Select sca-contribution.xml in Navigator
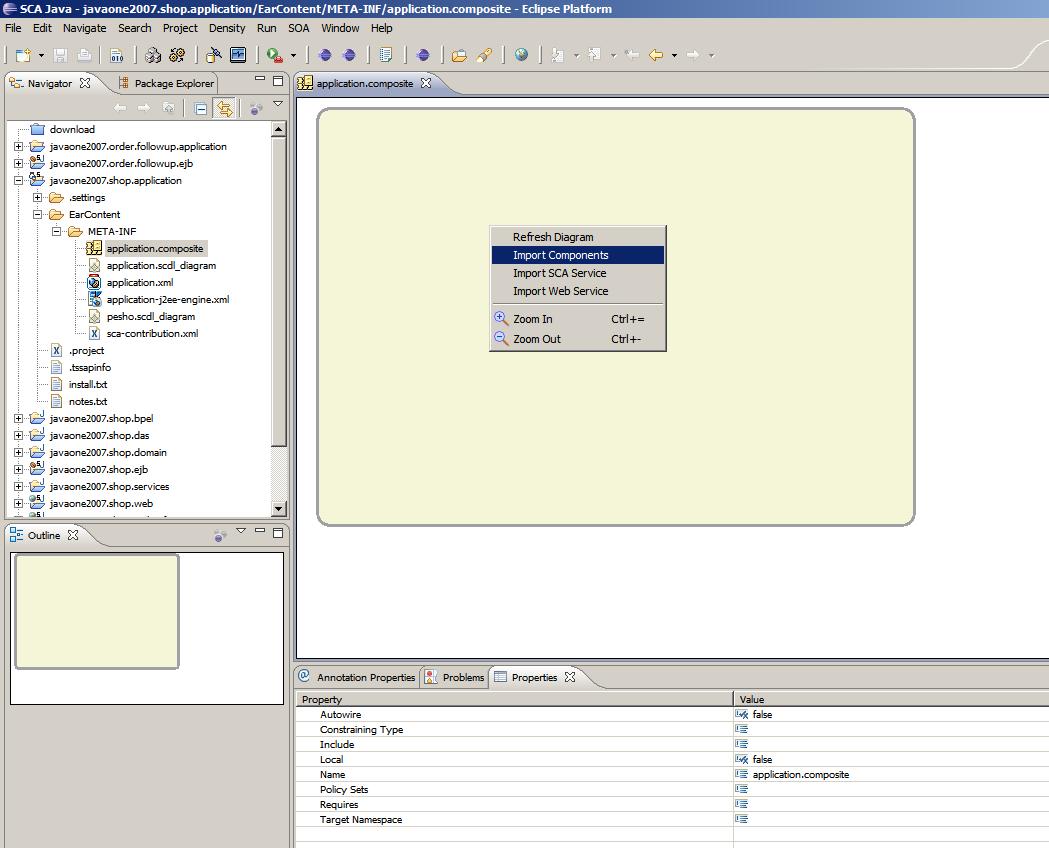 pos(153,333)
